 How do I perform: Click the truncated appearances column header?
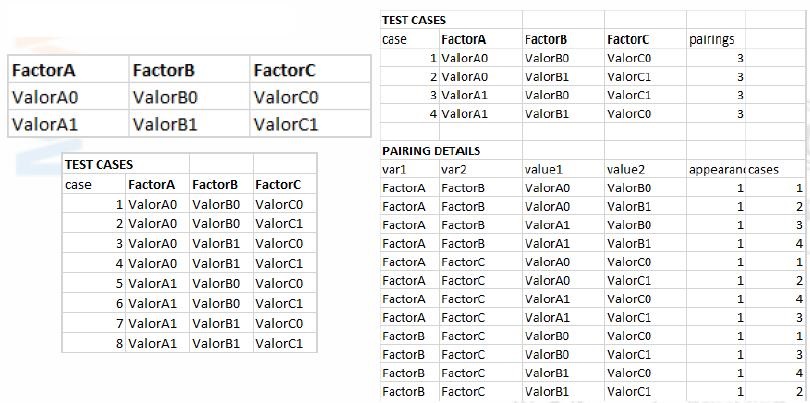pyautogui.click(x=716, y=169)
